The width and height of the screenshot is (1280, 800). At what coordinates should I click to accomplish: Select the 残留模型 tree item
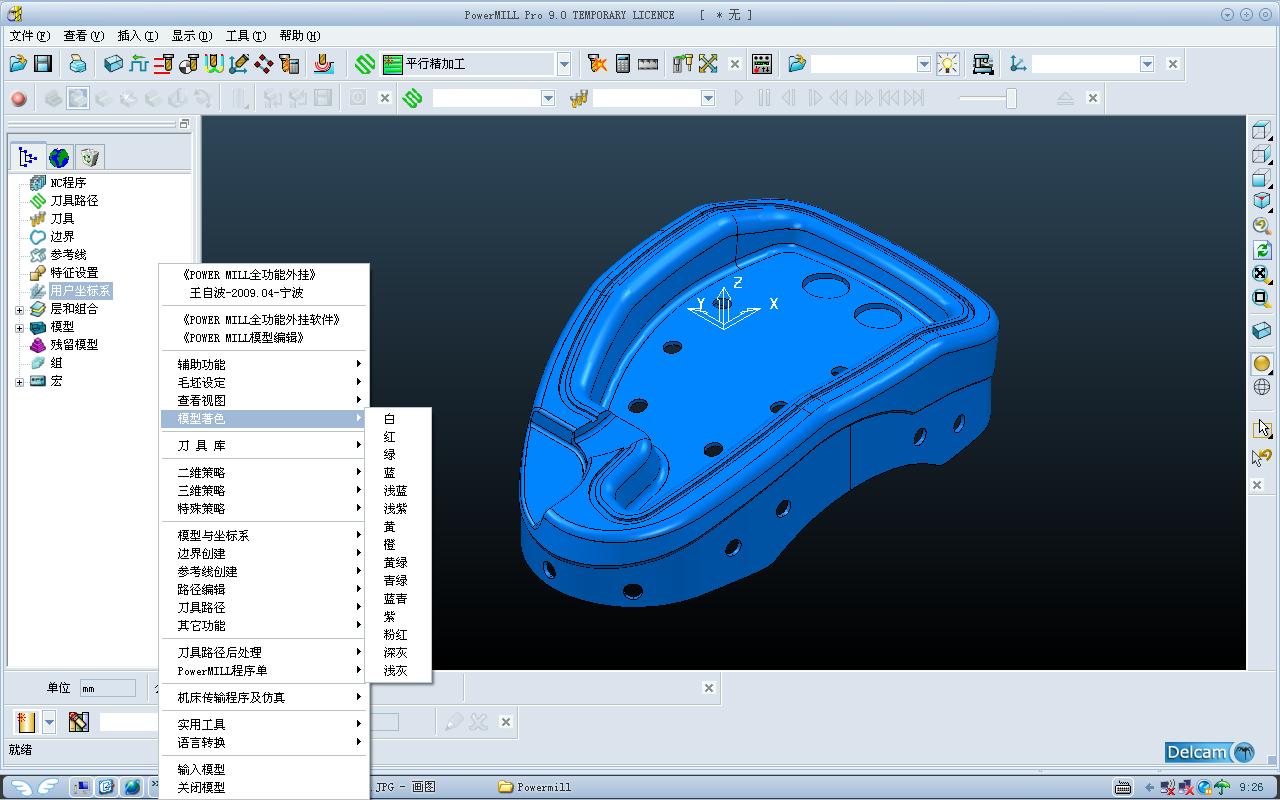[x=74, y=345]
